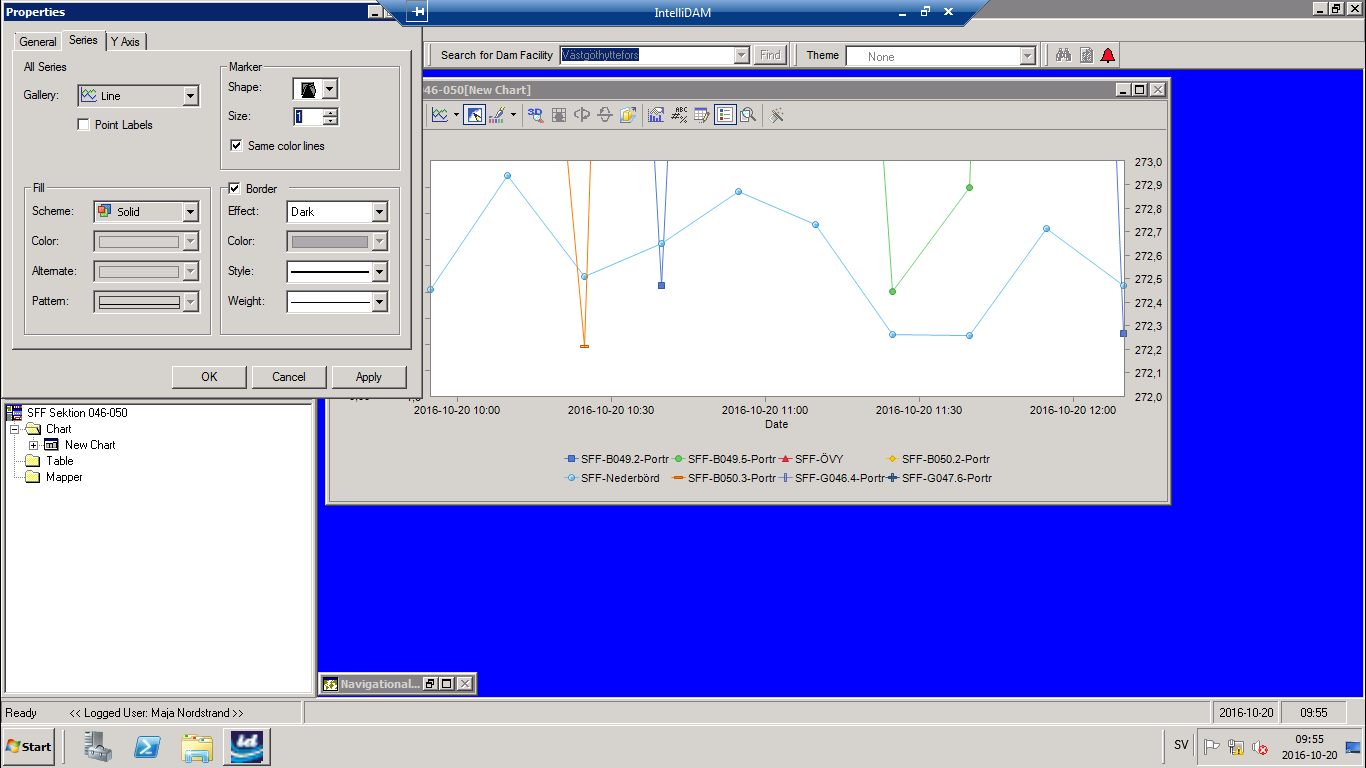1366x768 pixels.
Task: Open chart properties wand icon
Action: pyautogui.click(x=777, y=115)
